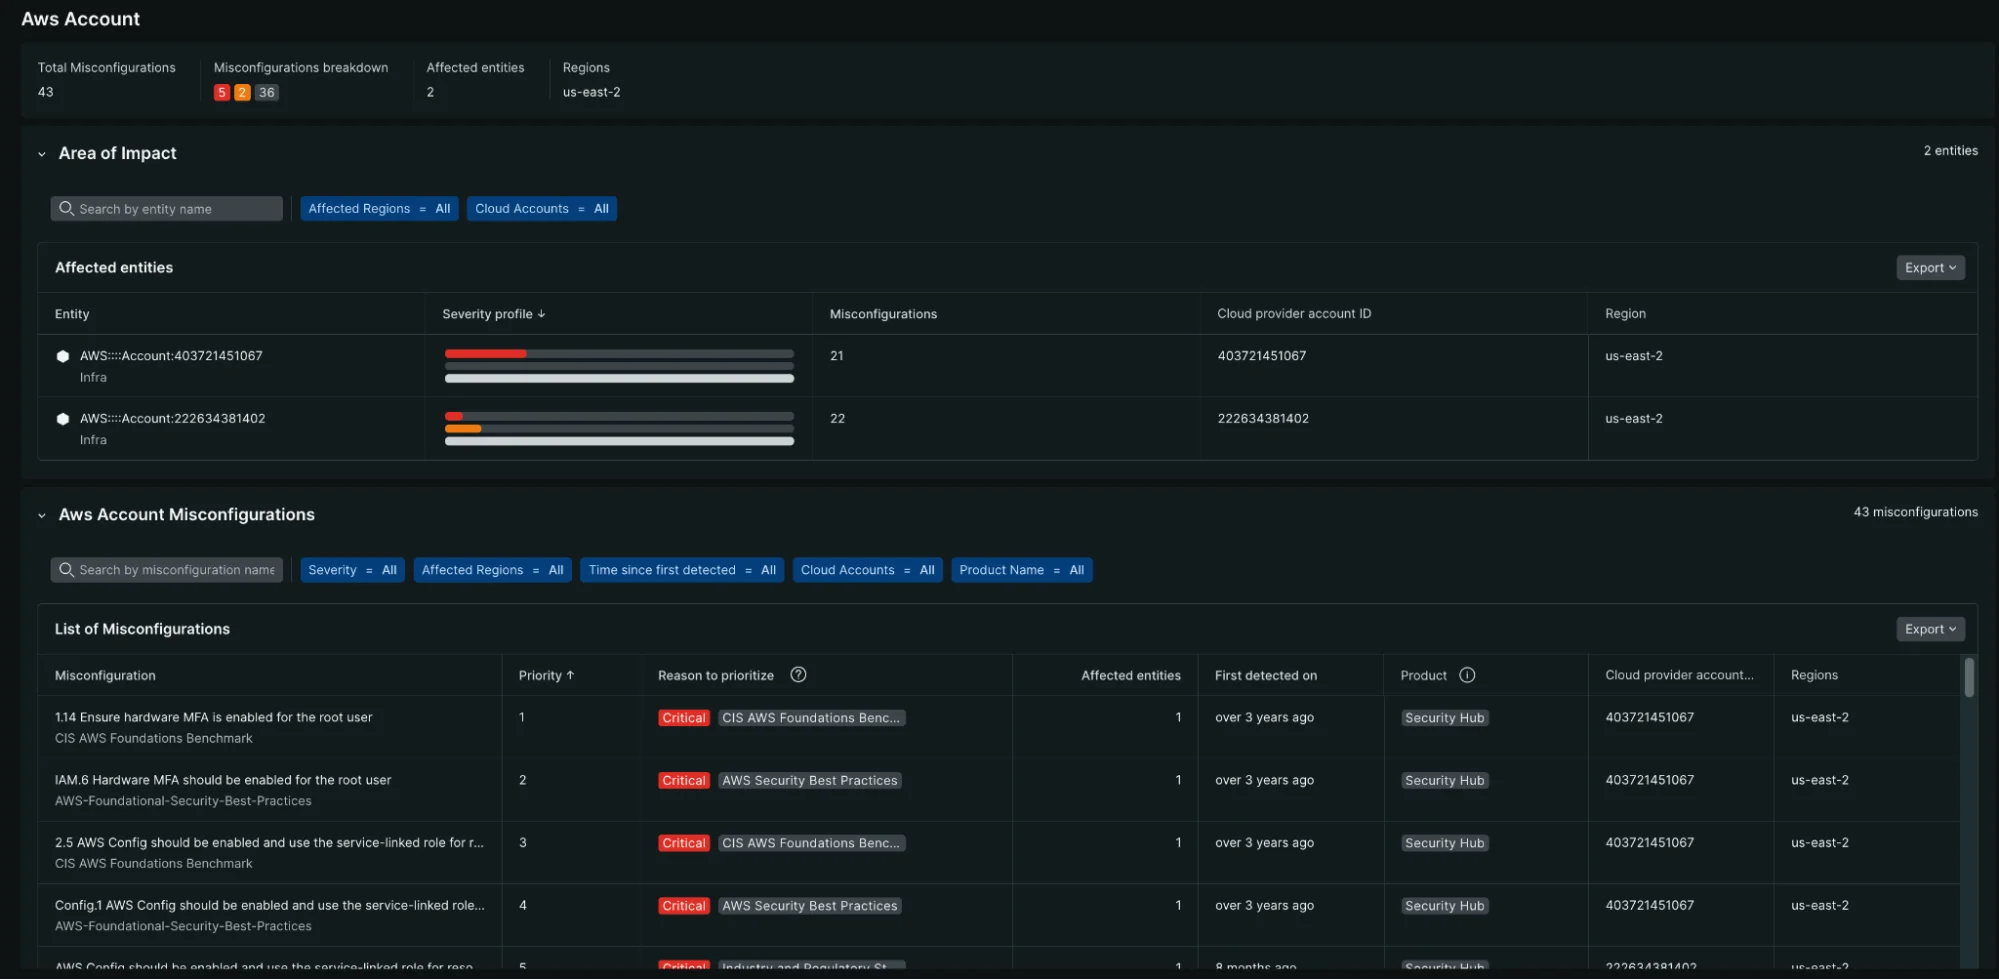
Task: Click the info icon next to Product column
Action: [x=1468, y=674]
